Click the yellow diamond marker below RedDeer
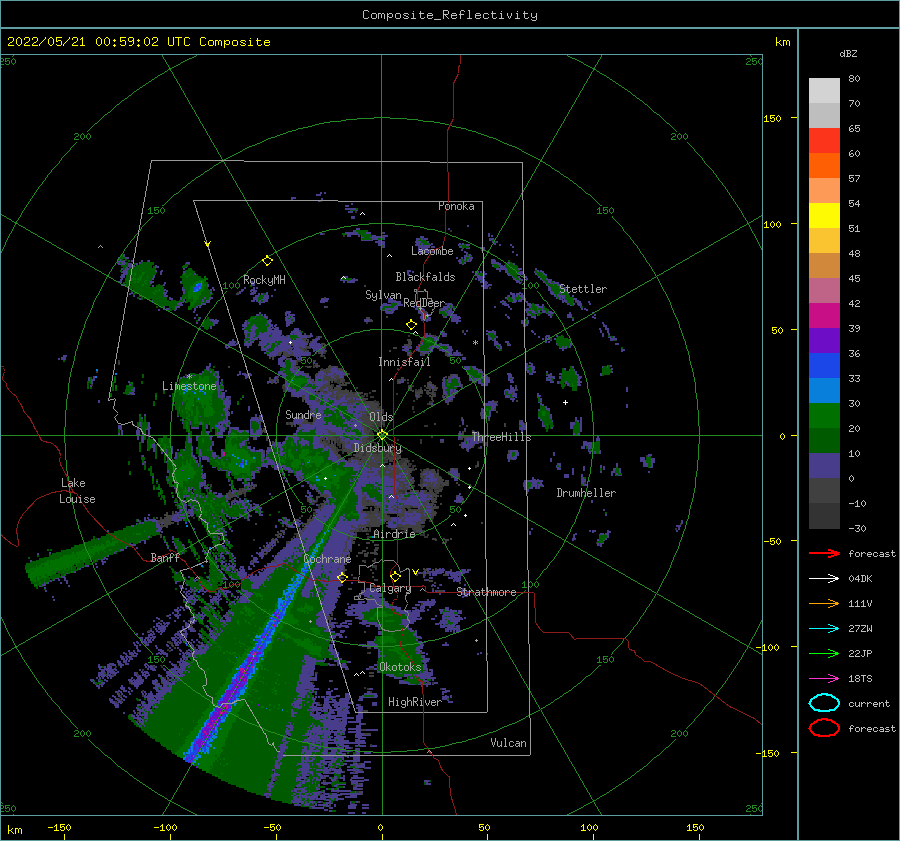The width and height of the screenshot is (900, 841). (x=411, y=325)
